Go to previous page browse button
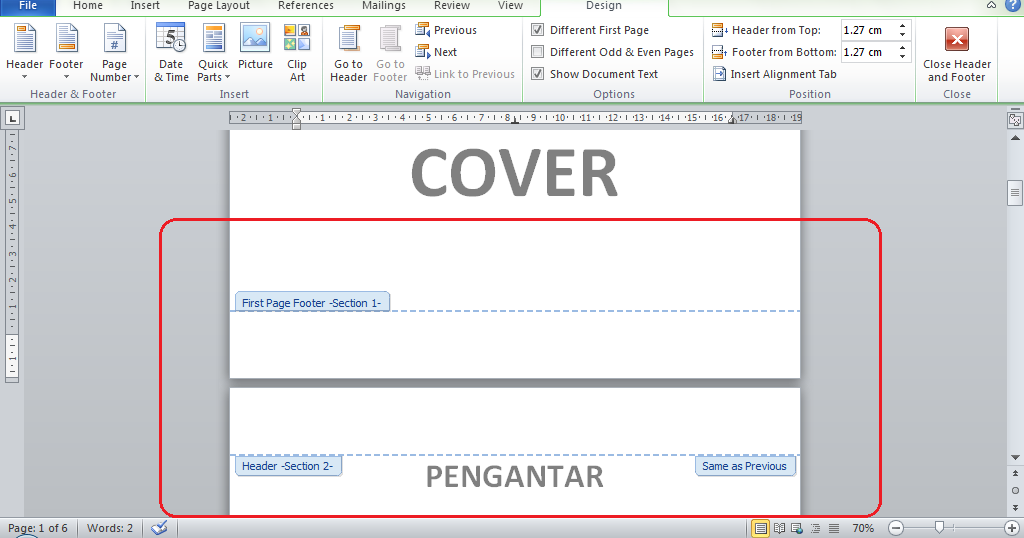This screenshot has width=1024, height=538. pyautogui.click(x=1015, y=473)
